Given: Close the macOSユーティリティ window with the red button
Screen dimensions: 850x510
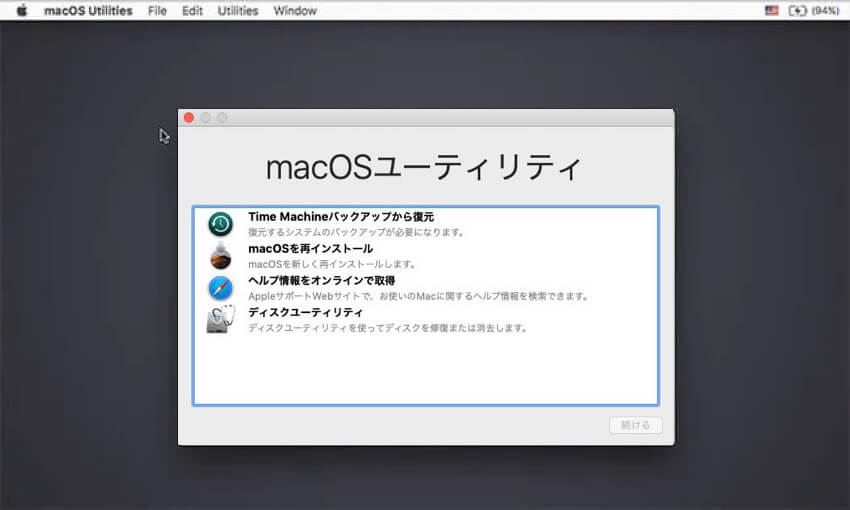Looking at the screenshot, I should click(188, 118).
